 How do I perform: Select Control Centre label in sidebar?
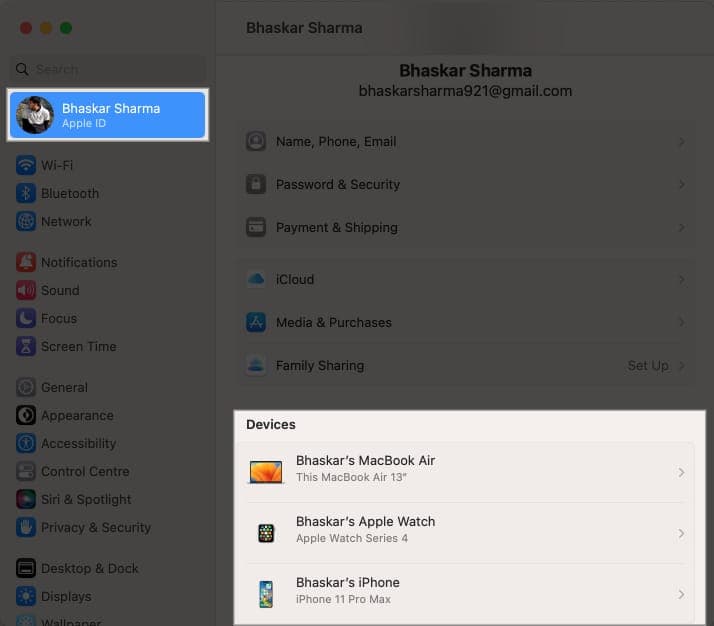coord(85,471)
